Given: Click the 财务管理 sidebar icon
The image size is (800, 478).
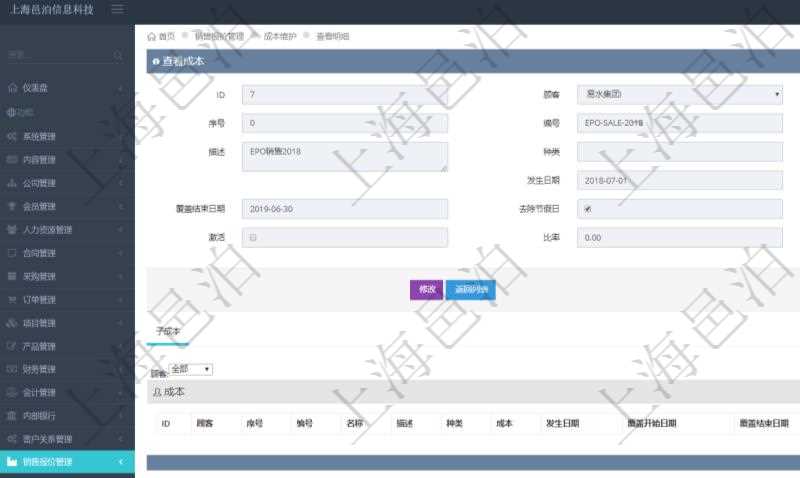Looking at the screenshot, I should tap(12, 369).
